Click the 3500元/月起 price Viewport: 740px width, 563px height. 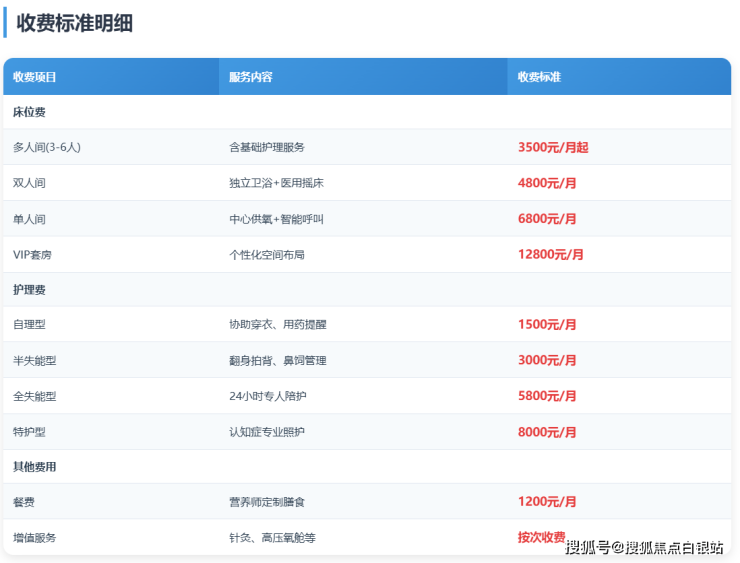pyautogui.click(x=553, y=147)
